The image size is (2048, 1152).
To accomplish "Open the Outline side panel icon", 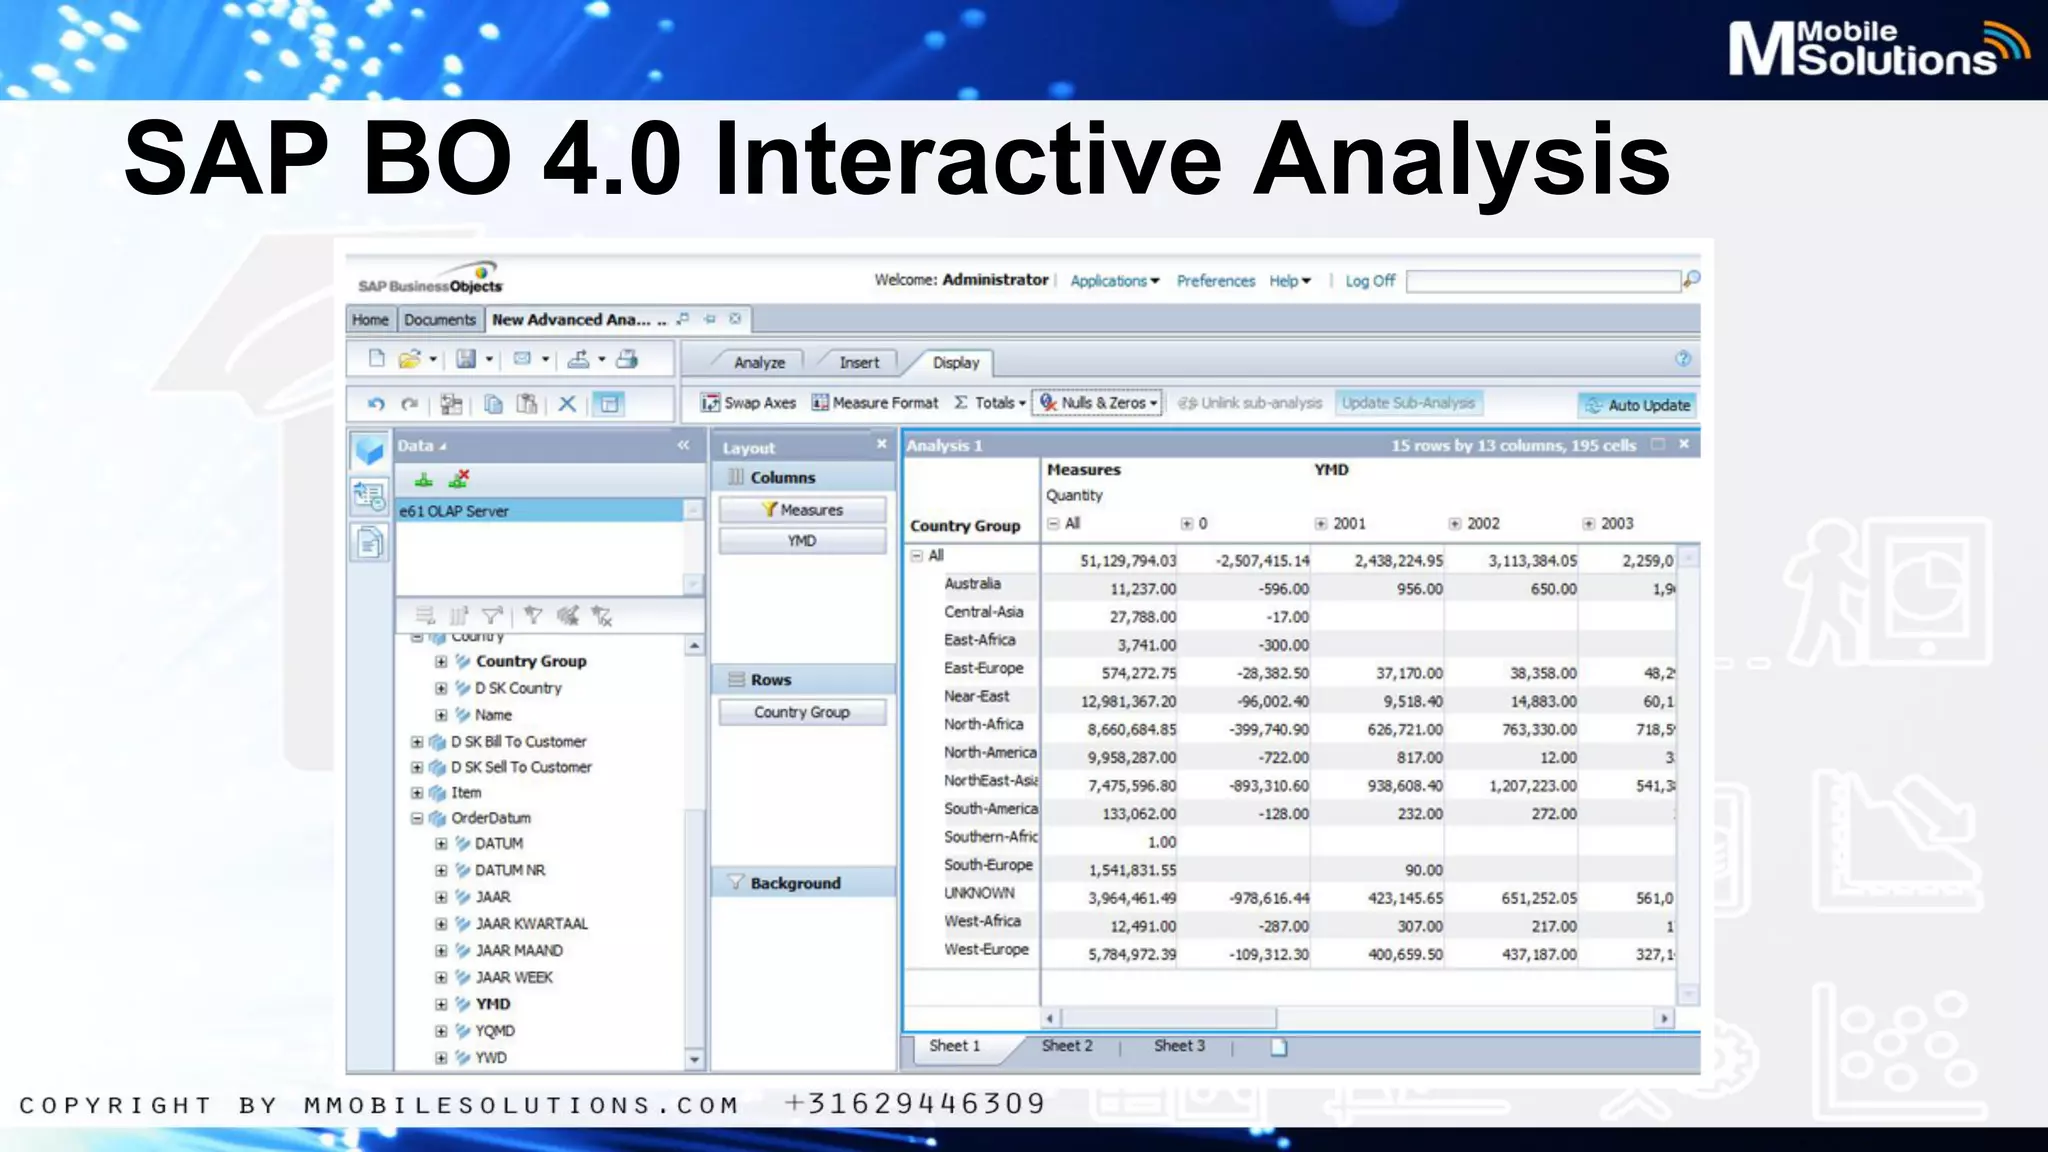I will pyautogui.click(x=369, y=542).
